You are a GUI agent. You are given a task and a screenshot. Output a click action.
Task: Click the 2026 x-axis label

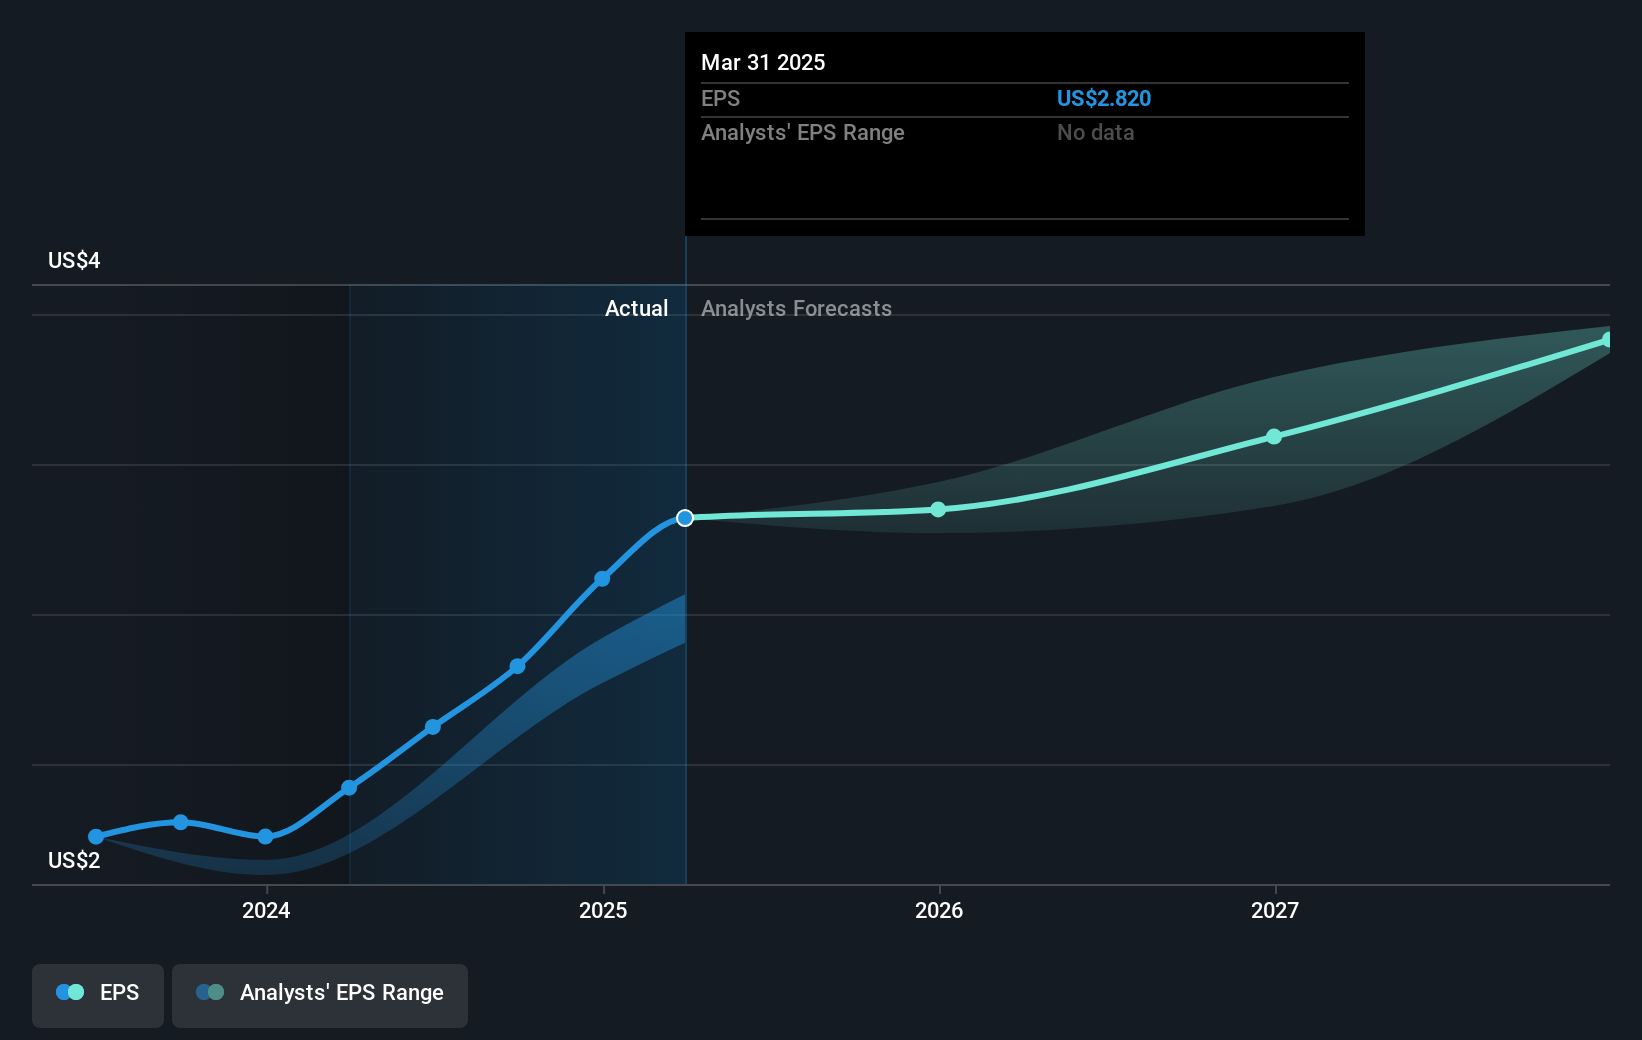pyautogui.click(x=939, y=910)
